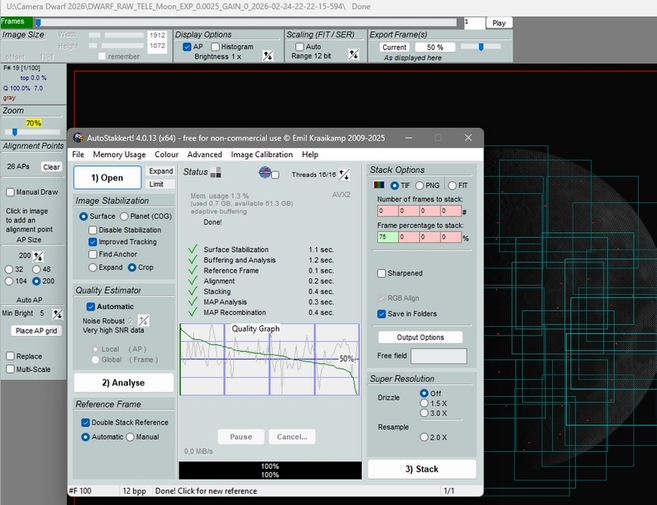Click the Frames slider track at the top
Viewport: 657px width, 505px height.
[250, 21]
